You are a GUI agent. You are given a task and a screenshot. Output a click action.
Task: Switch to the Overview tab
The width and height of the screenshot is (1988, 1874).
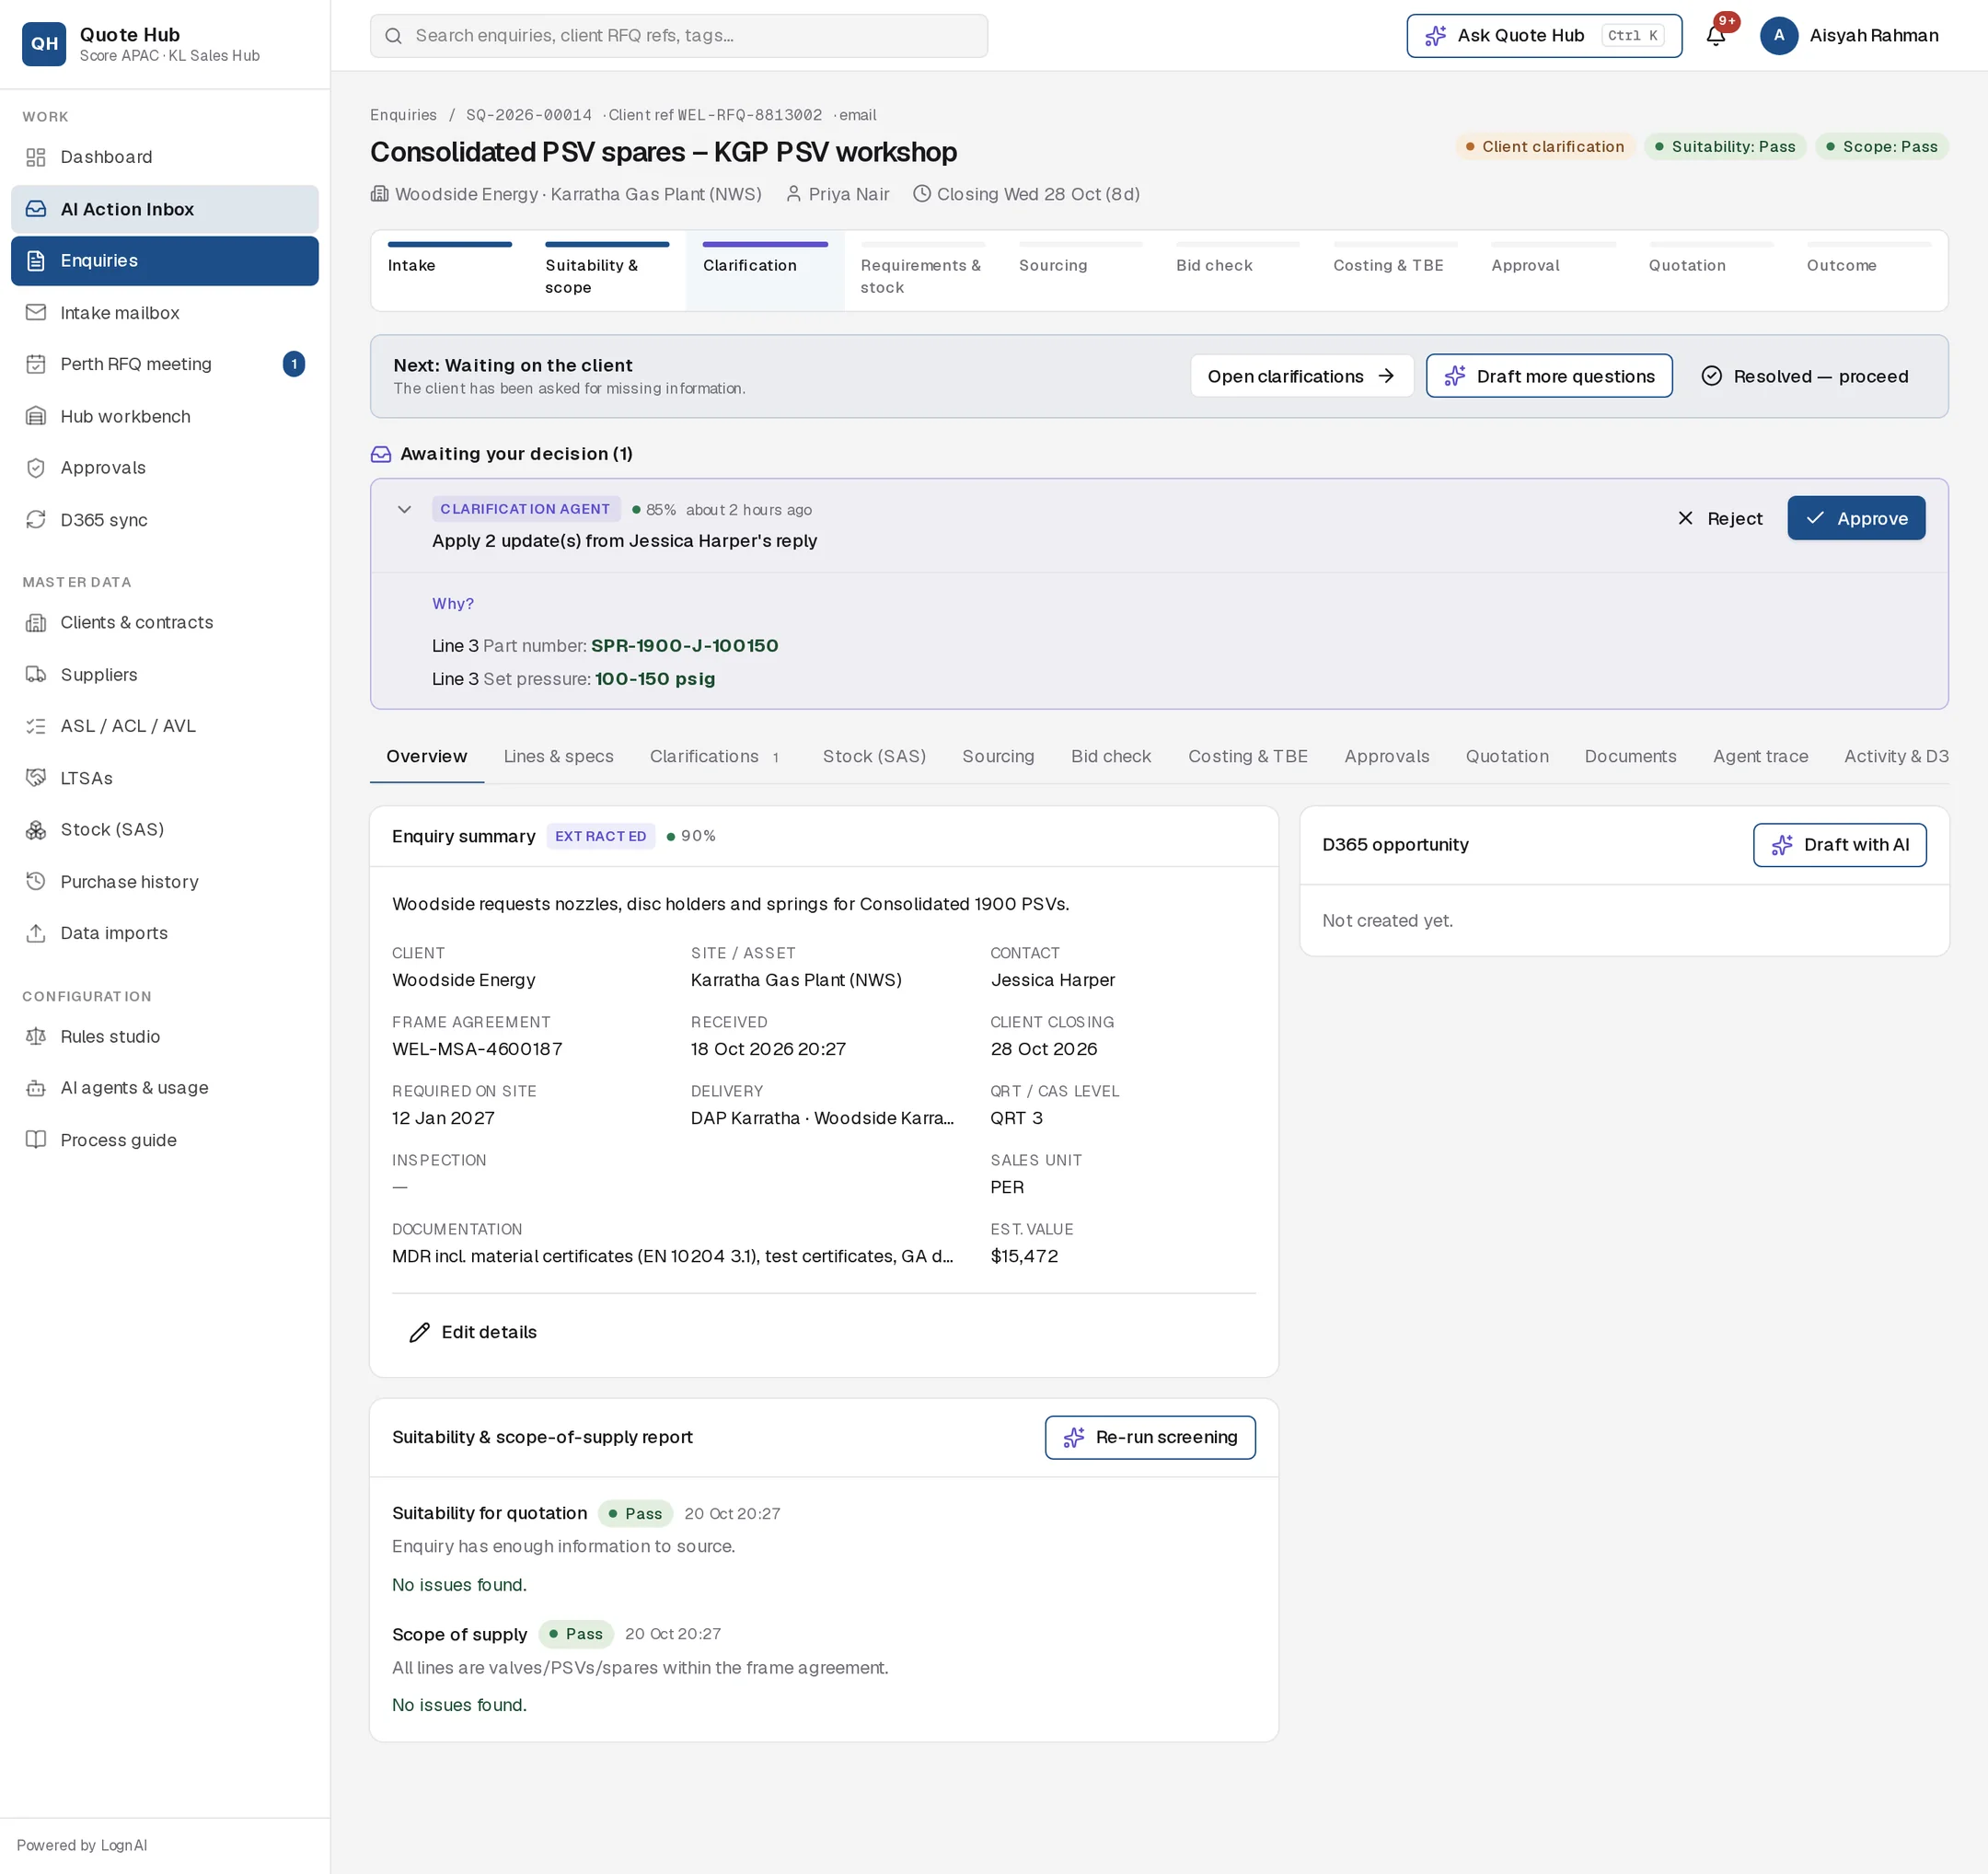pos(426,757)
